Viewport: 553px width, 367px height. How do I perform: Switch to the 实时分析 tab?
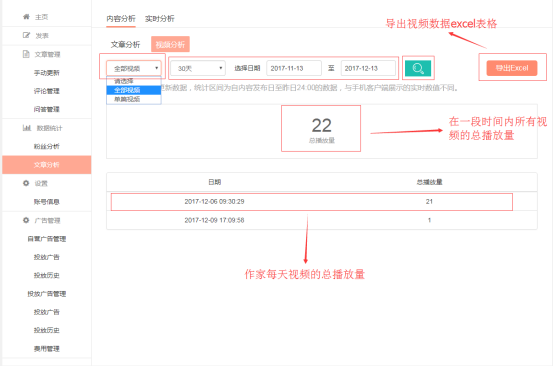(160, 19)
